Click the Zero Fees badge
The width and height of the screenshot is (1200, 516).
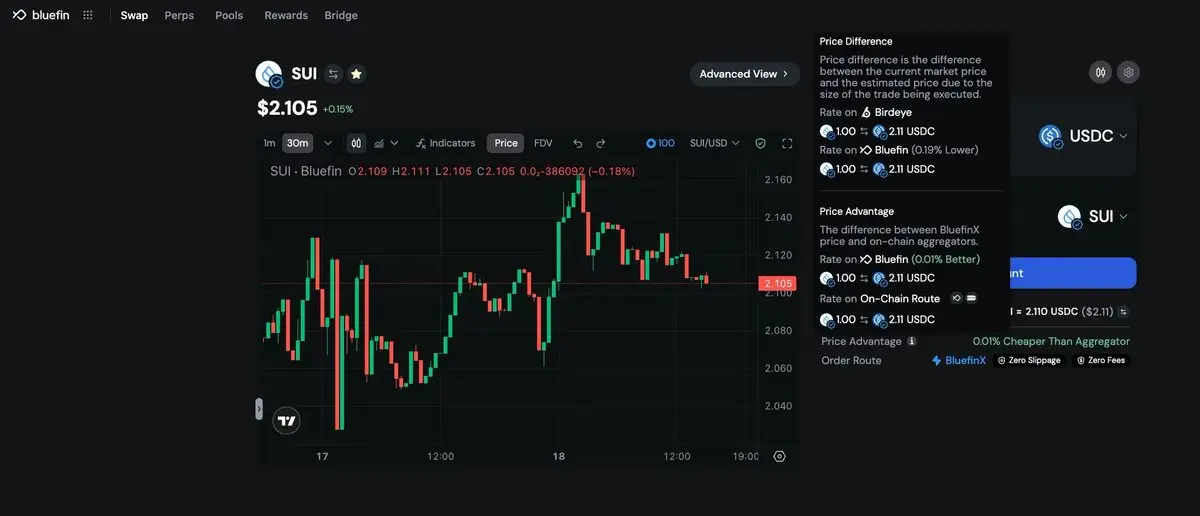tap(1102, 360)
